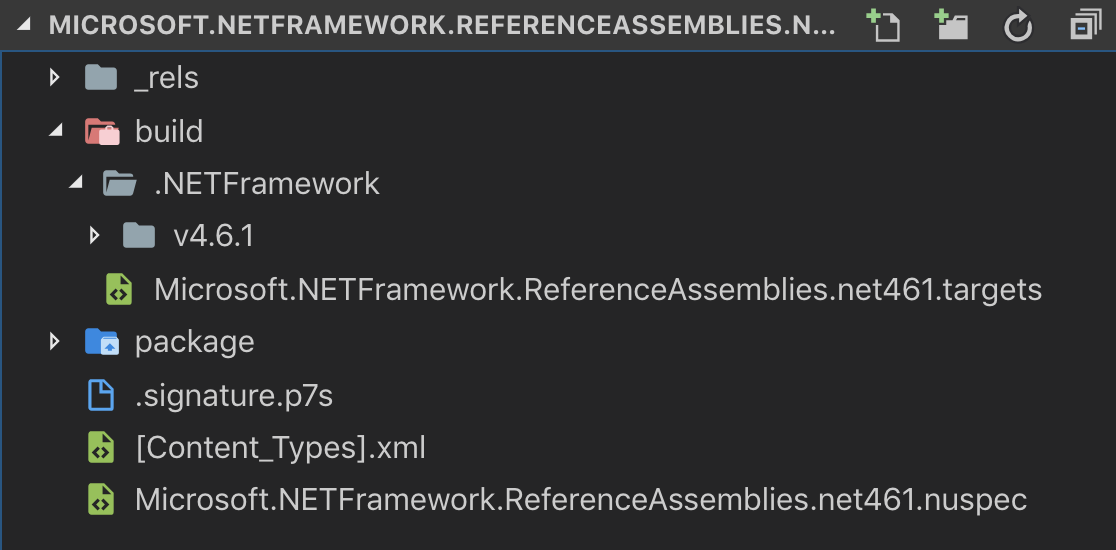
Task: Expand the package folder arrow
Action: 55,342
